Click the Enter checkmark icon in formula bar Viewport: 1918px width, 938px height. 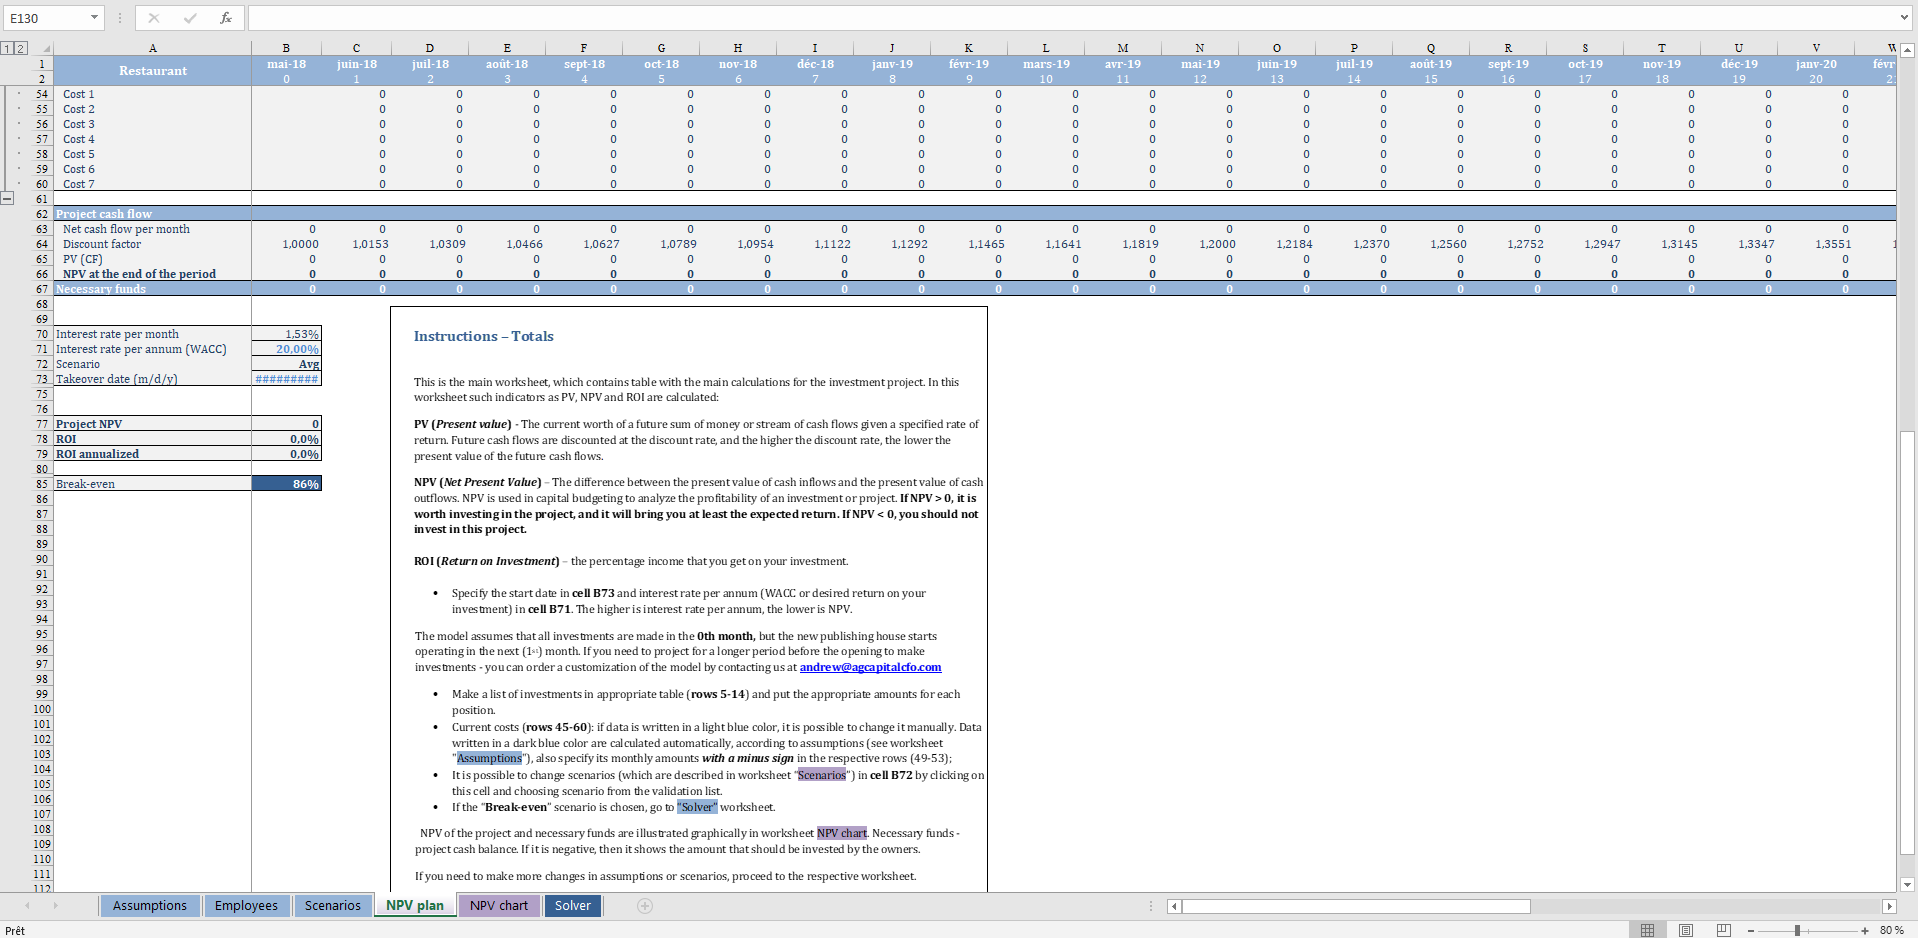[x=190, y=18]
